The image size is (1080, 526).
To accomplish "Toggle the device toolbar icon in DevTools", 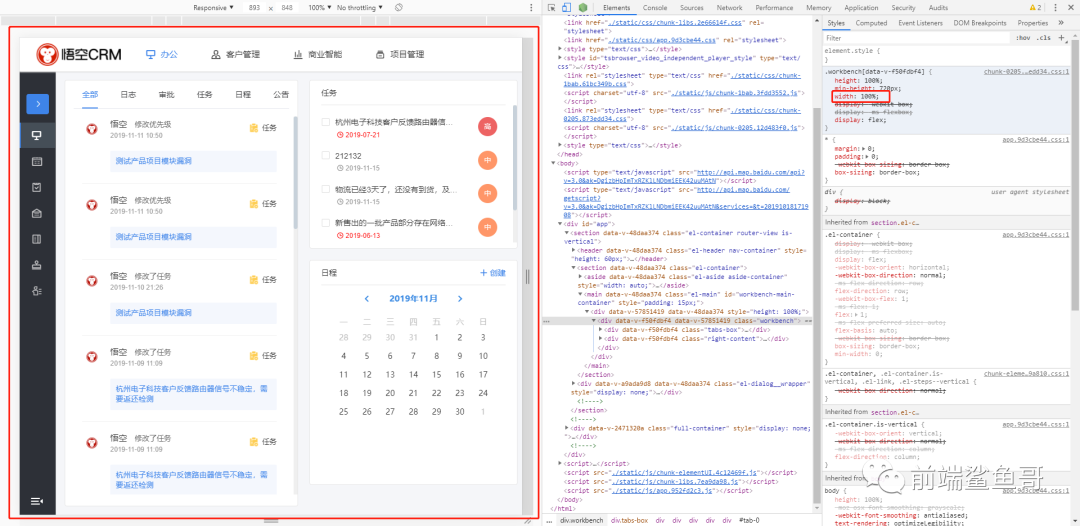I will click(568, 7).
